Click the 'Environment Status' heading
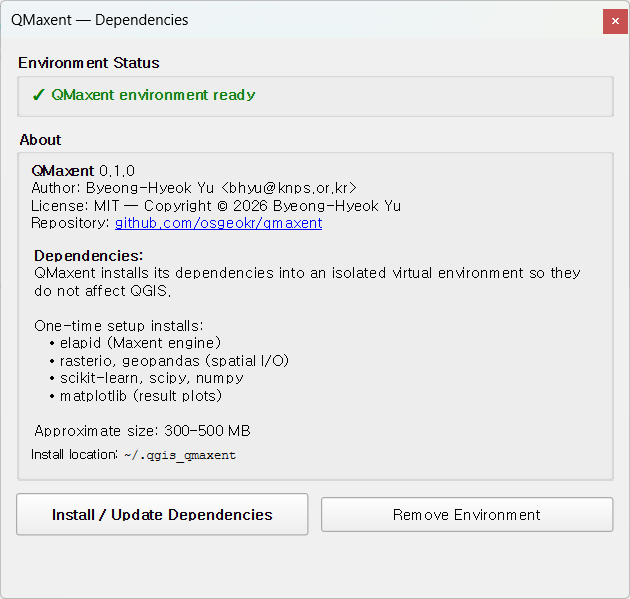This screenshot has width=630, height=599. pos(89,63)
